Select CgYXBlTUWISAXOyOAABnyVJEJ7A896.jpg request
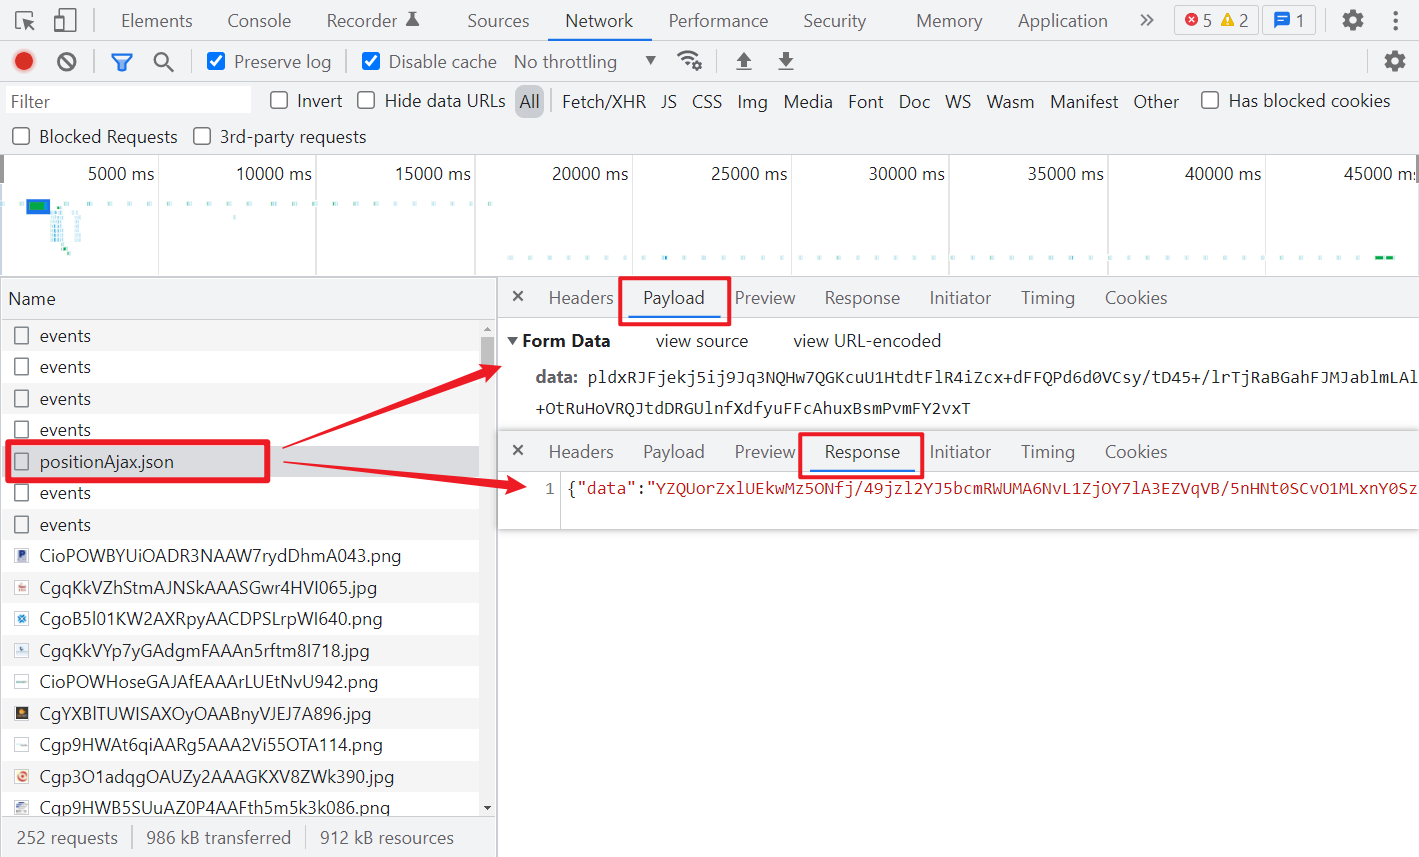 [205, 714]
